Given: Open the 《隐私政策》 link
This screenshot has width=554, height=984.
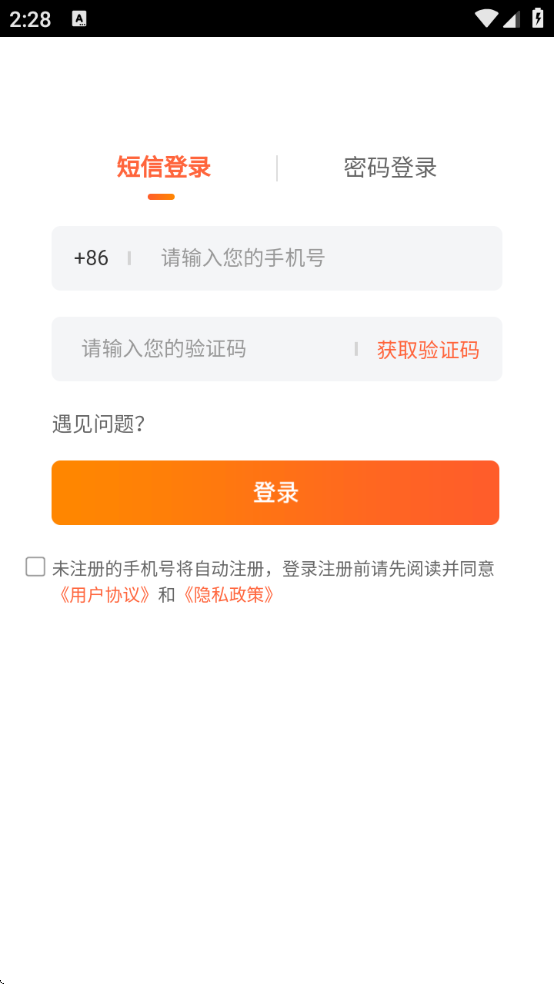Looking at the screenshot, I should point(226,595).
